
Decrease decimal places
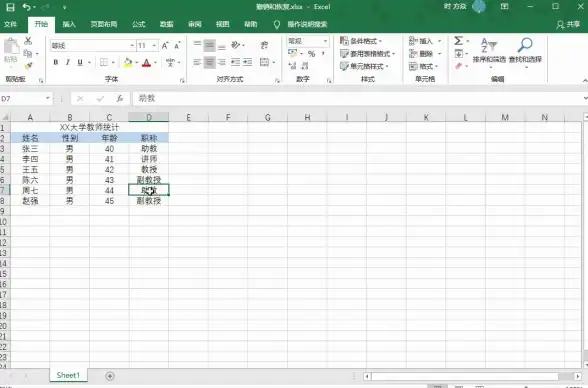(x=305, y=66)
